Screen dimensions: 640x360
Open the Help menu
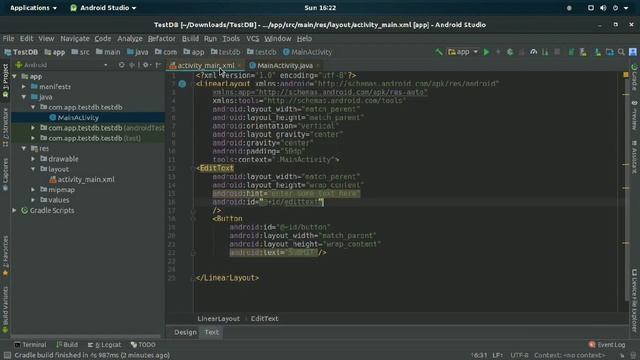pyautogui.click(x=304, y=38)
